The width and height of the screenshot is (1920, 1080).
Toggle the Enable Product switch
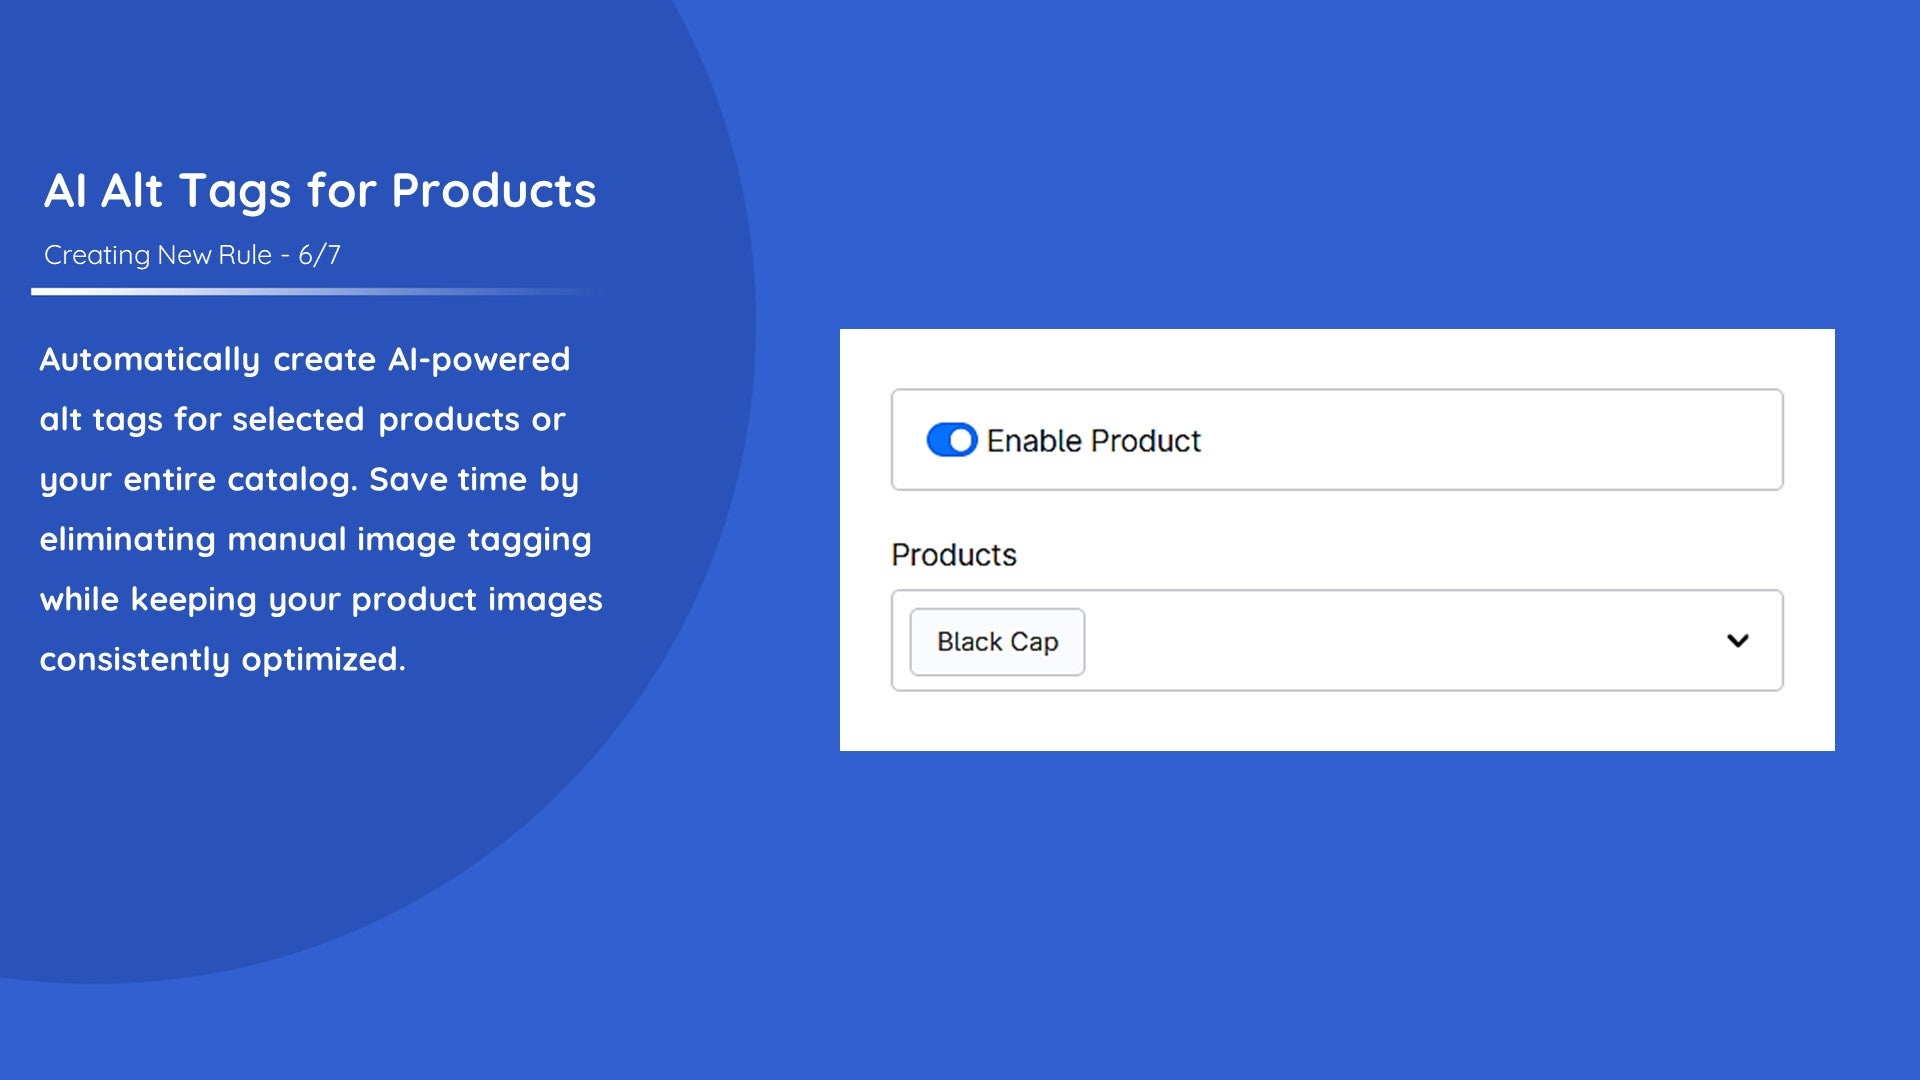click(951, 440)
